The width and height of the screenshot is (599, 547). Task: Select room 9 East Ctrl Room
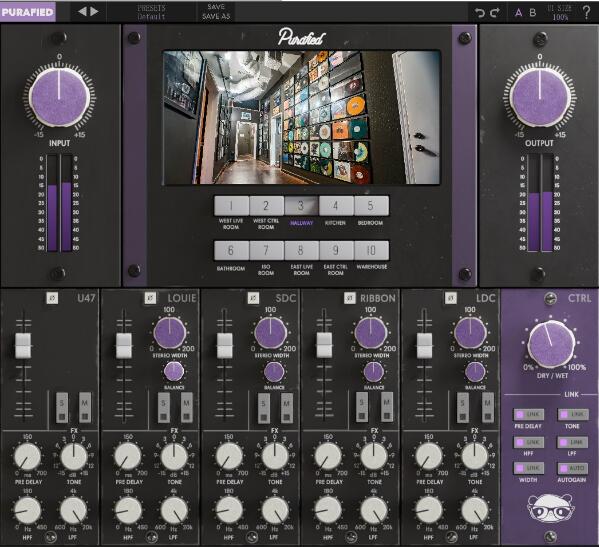click(x=336, y=250)
